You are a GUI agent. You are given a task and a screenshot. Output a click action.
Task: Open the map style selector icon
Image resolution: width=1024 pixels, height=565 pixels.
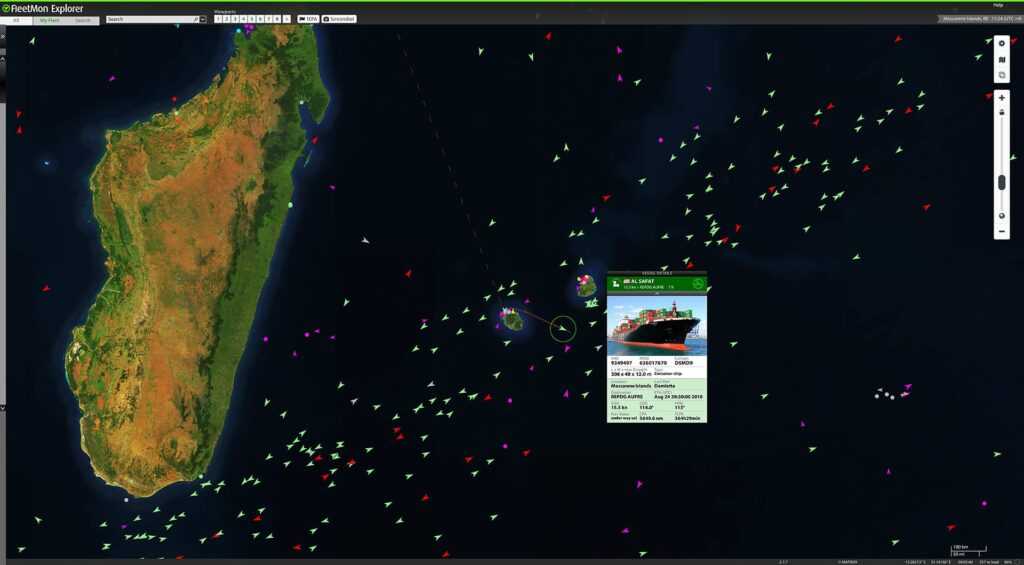[1002, 59]
